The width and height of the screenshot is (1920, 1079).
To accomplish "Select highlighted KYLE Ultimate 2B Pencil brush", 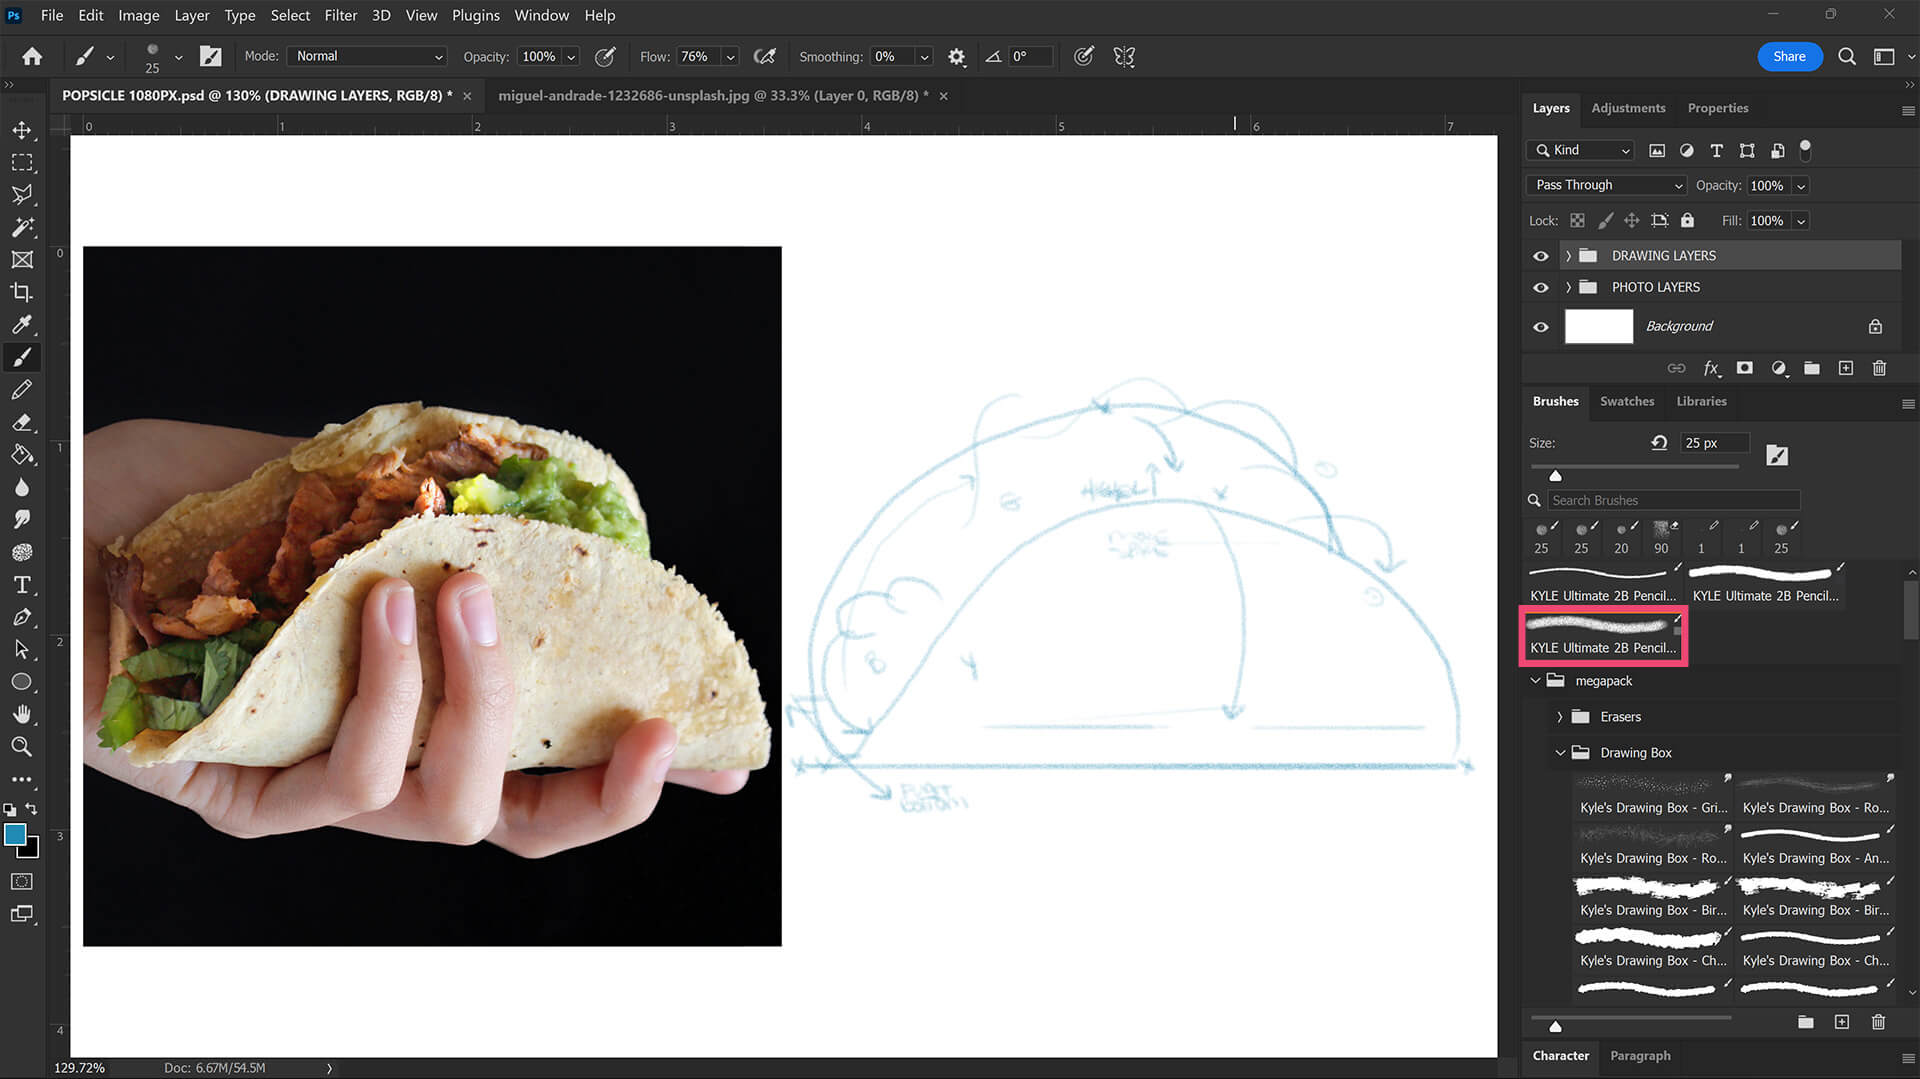I will [1603, 635].
